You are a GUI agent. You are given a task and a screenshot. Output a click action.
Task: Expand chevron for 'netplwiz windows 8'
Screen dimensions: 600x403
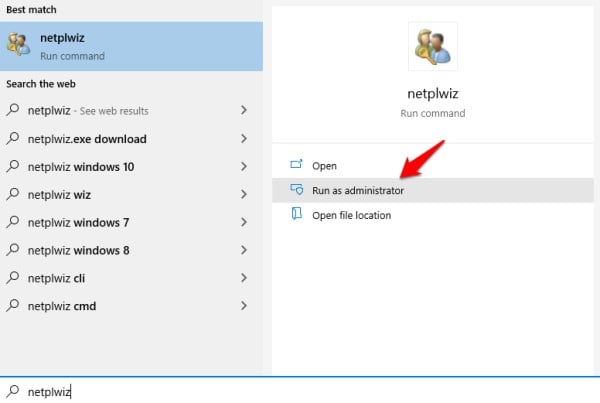[244, 250]
